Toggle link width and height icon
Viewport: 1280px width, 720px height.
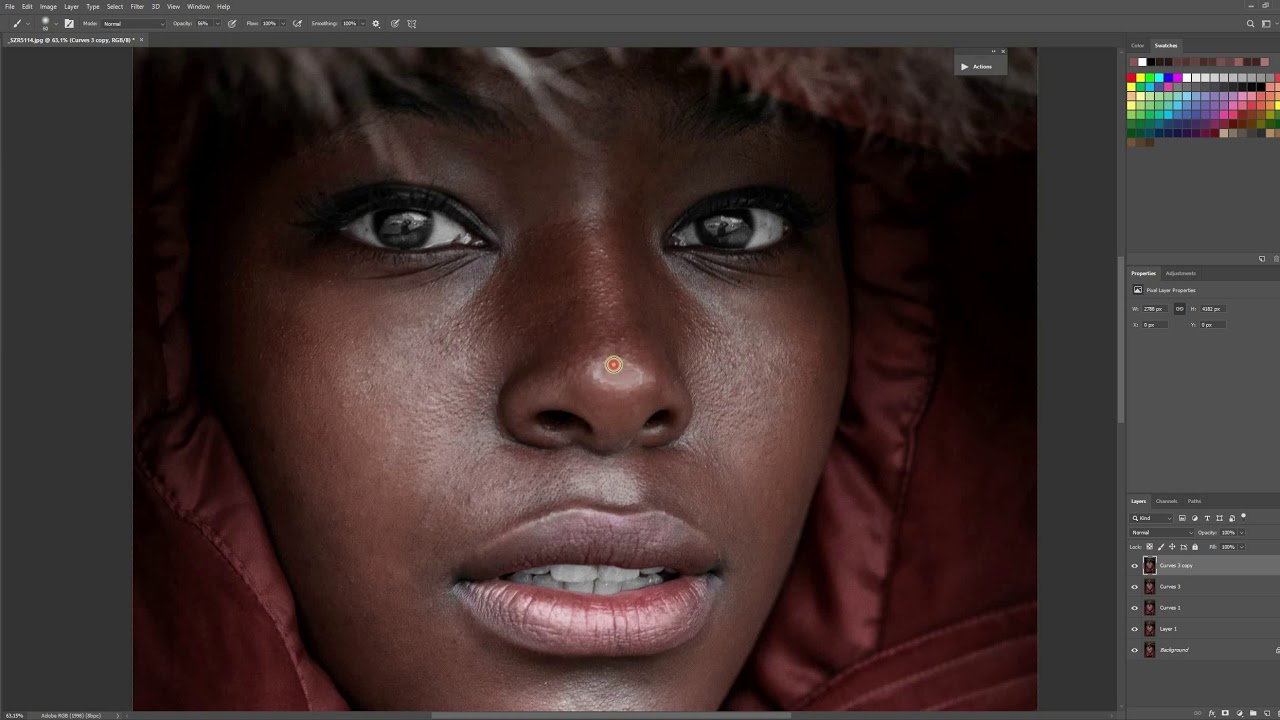pyautogui.click(x=1180, y=309)
